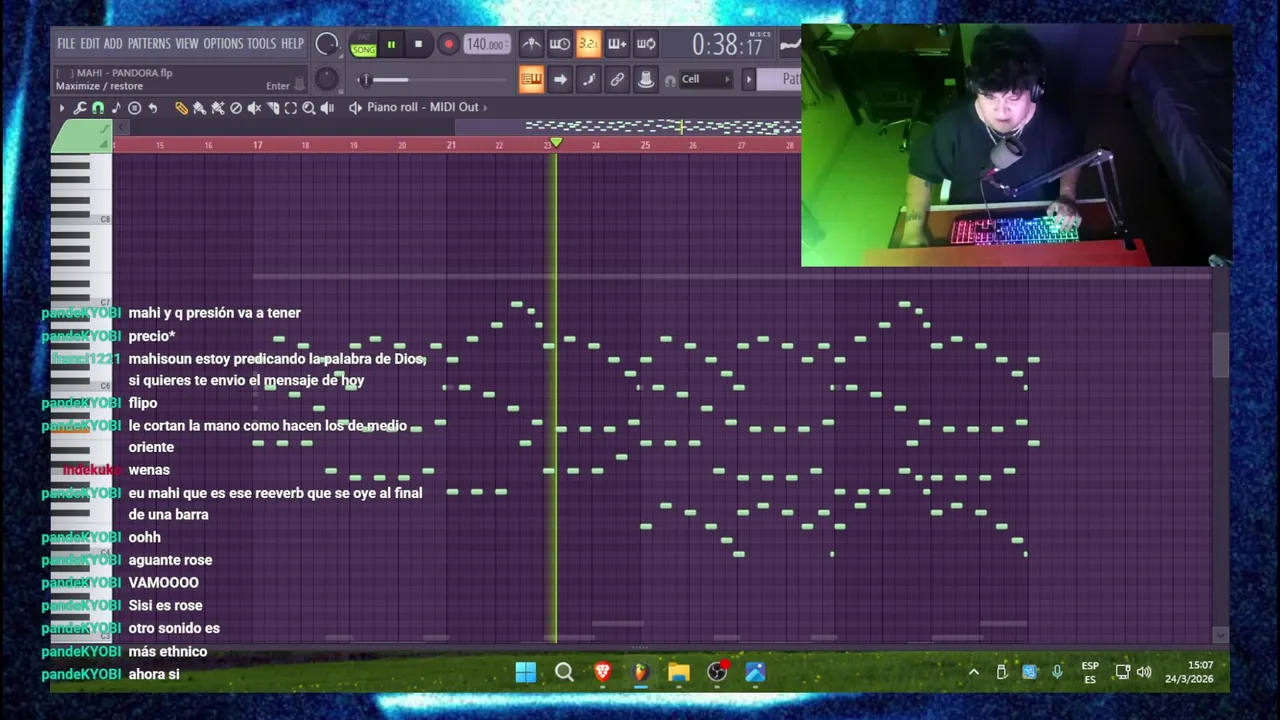Toggle the 3.2.1 recording countdown

click(589, 44)
